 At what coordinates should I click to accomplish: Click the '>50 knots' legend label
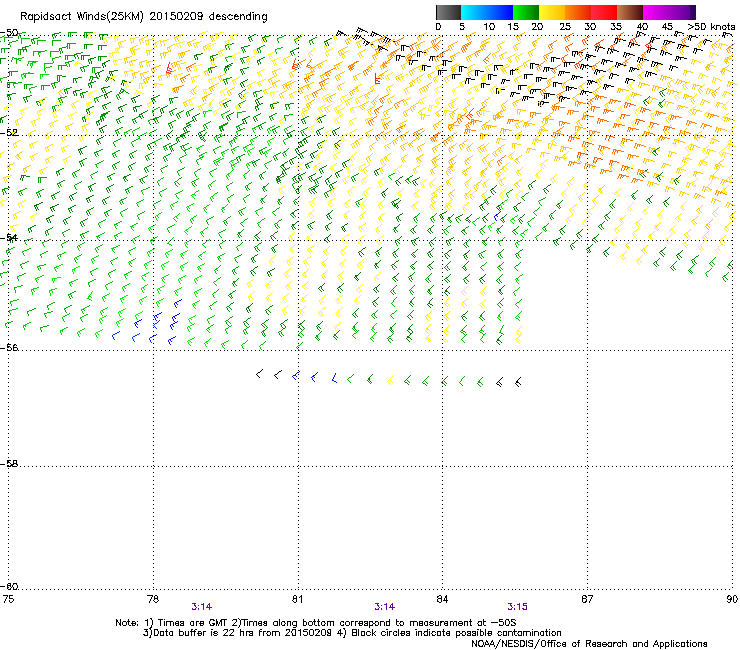click(711, 27)
